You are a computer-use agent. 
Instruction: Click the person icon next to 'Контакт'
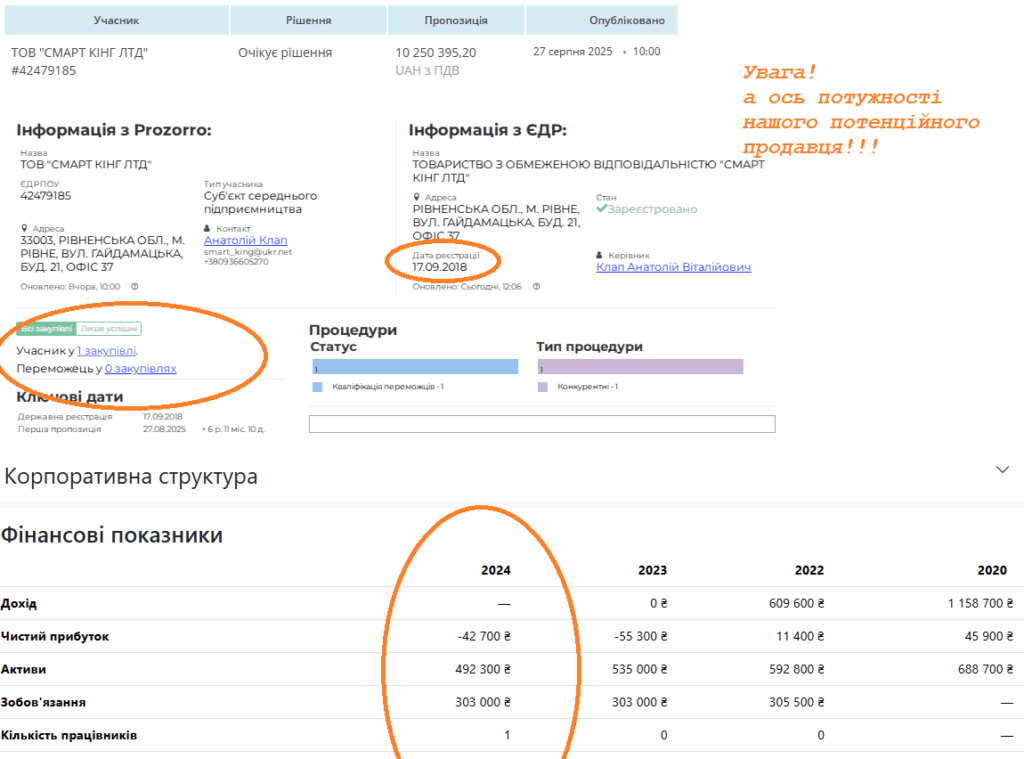click(x=207, y=229)
